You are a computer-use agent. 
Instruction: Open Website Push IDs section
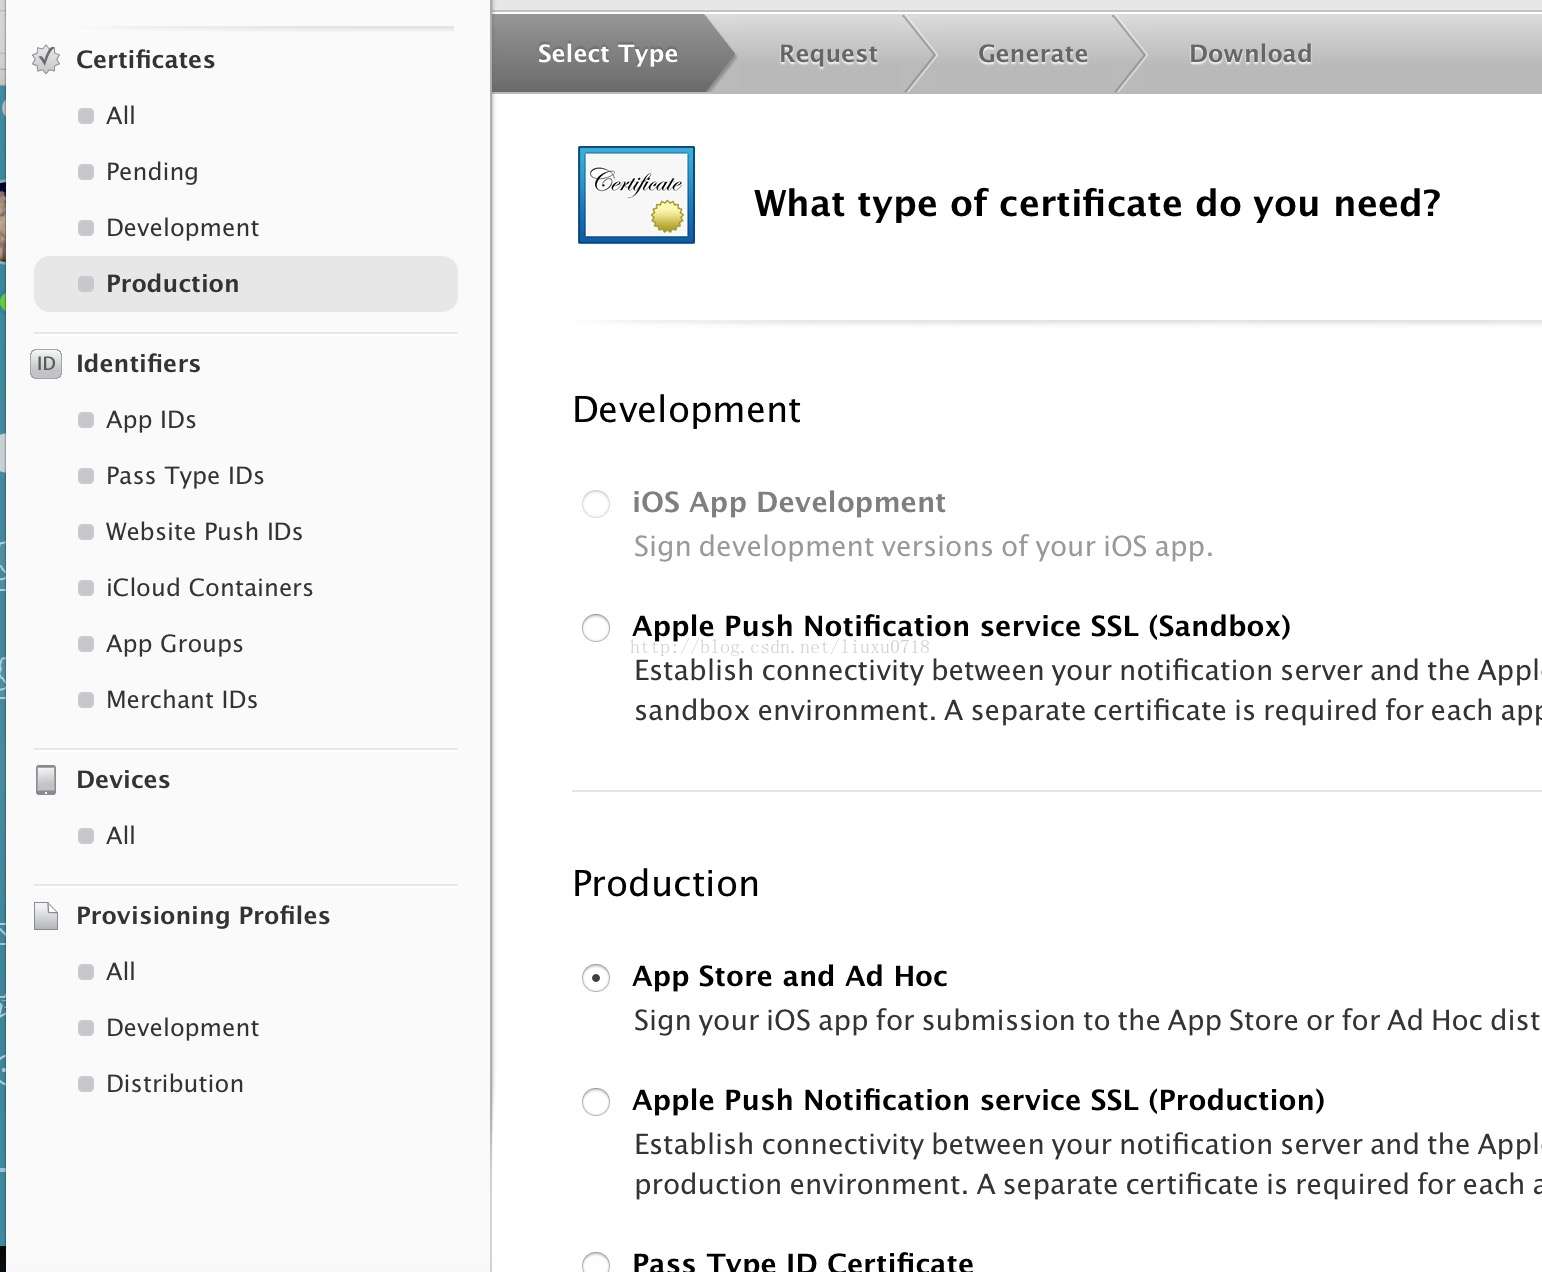click(x=204, y=532)
